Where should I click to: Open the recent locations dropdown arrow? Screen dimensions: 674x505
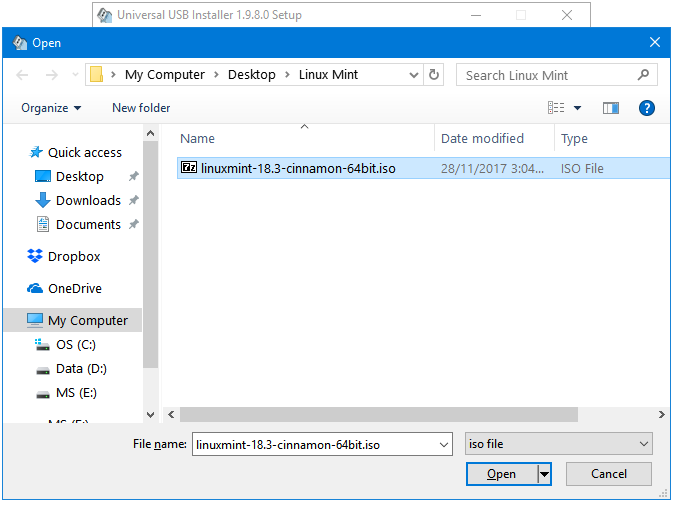(x=75, y=75)
